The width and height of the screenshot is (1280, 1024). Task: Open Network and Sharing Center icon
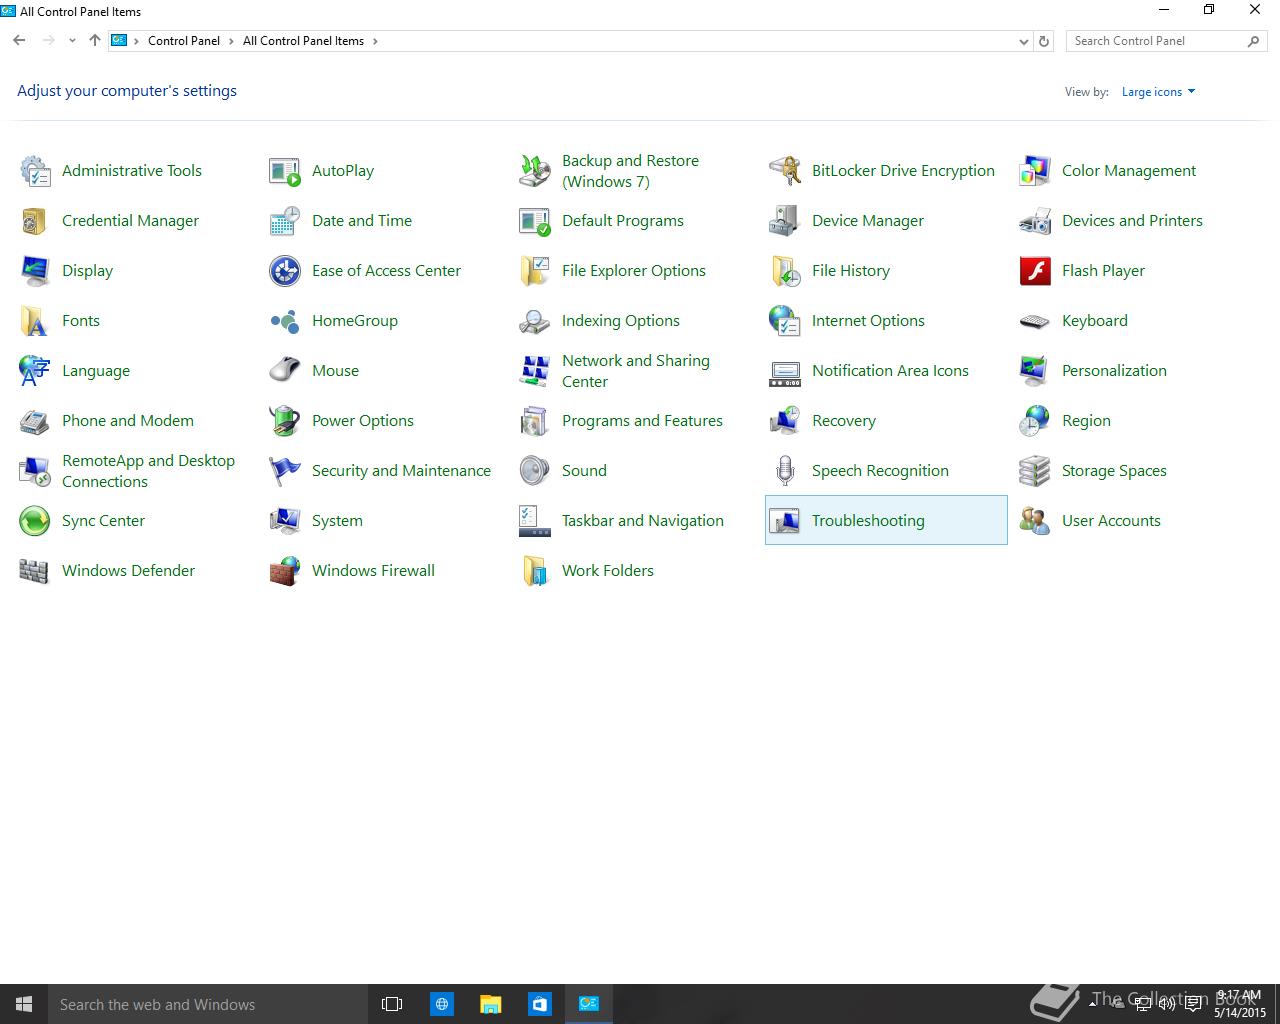535,371
